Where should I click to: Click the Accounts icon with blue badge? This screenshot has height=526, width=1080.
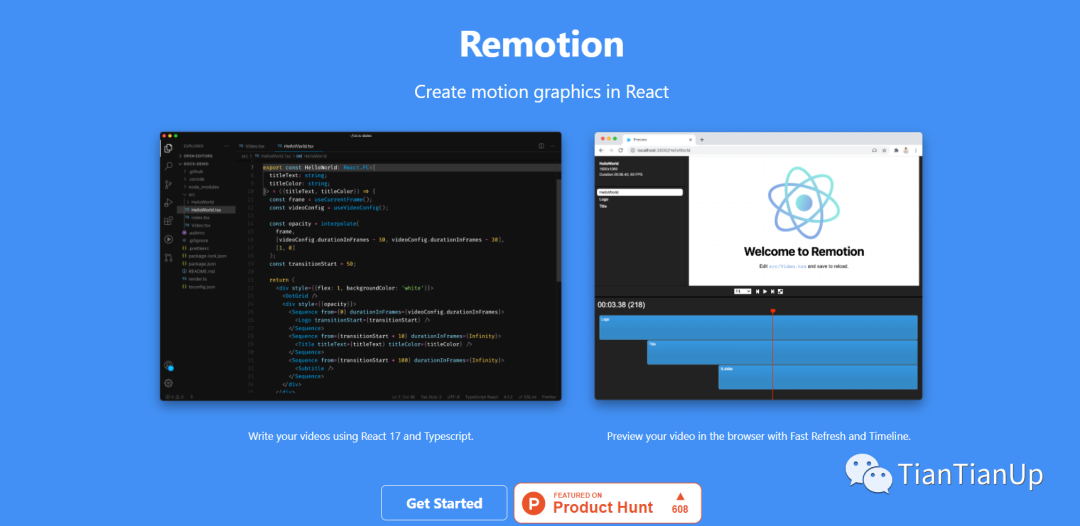click(168, 365)
